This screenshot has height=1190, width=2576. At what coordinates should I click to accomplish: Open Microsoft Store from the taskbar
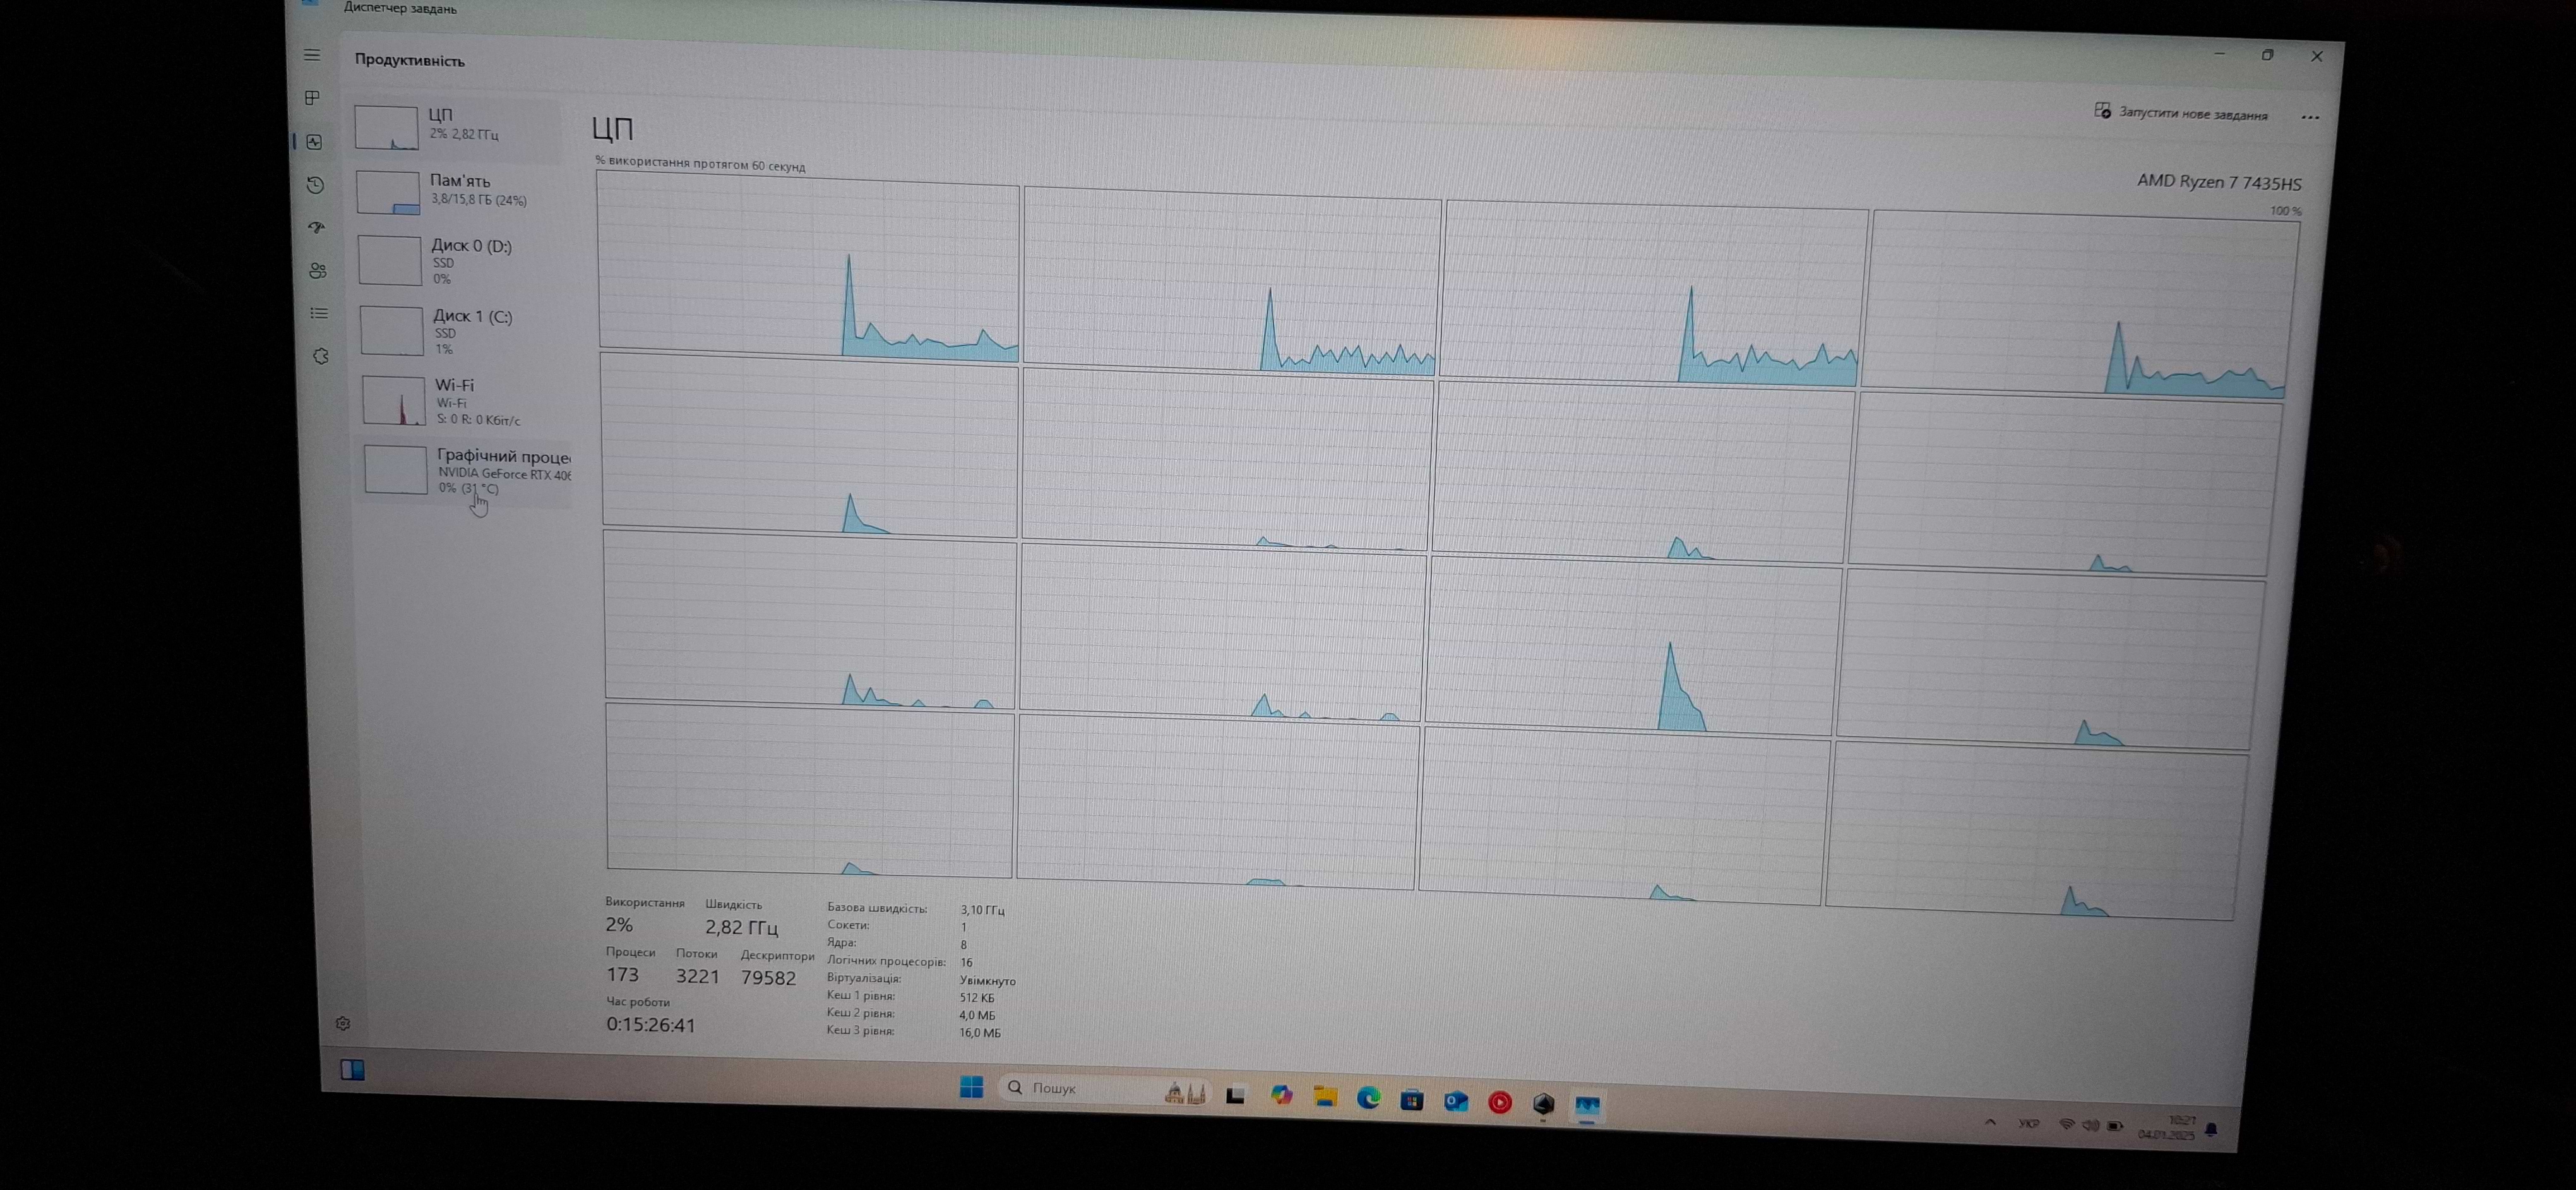pos(1412,1101)
